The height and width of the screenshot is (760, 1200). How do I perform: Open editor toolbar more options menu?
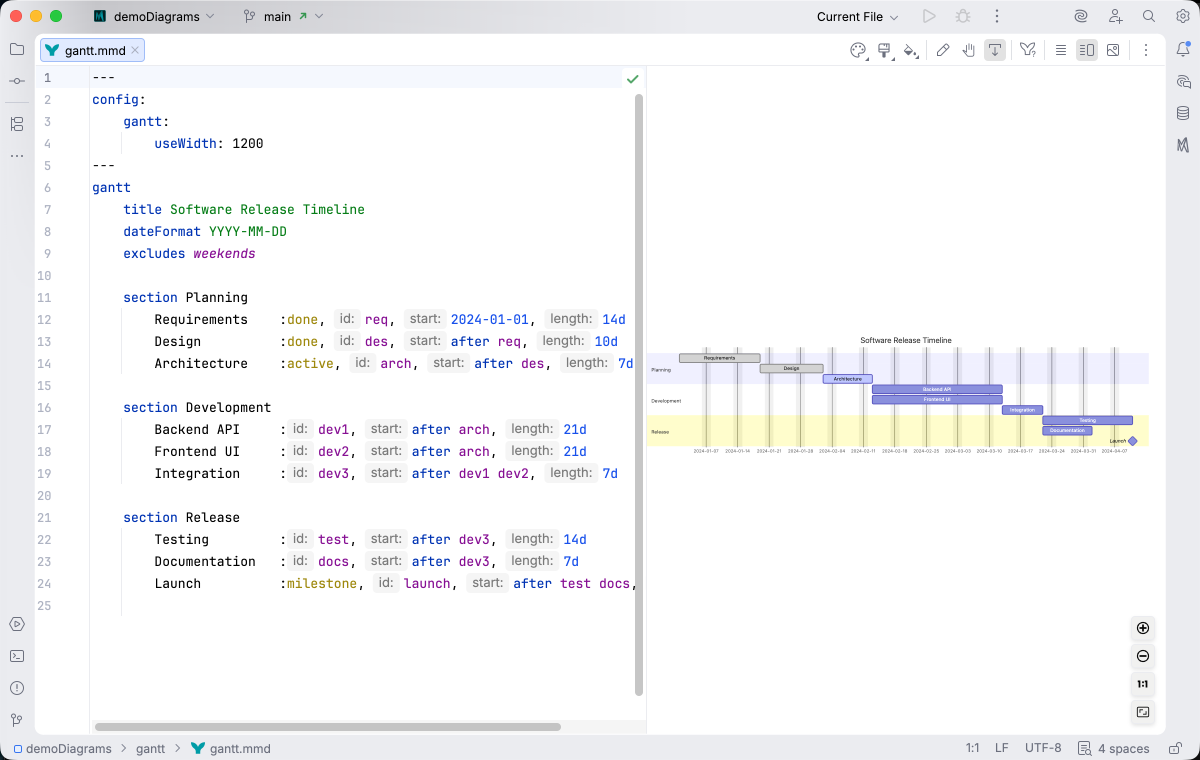point(1146,50)
